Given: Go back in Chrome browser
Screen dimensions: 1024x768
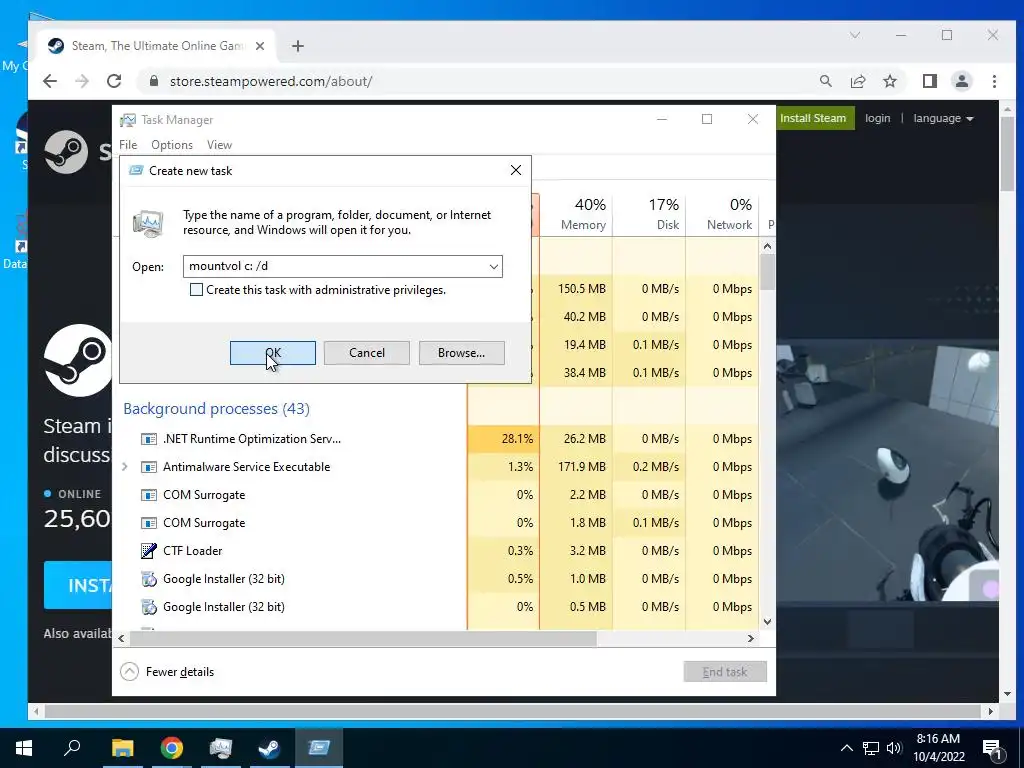Looking at the screenshot, I should click(x=50, y=81).
